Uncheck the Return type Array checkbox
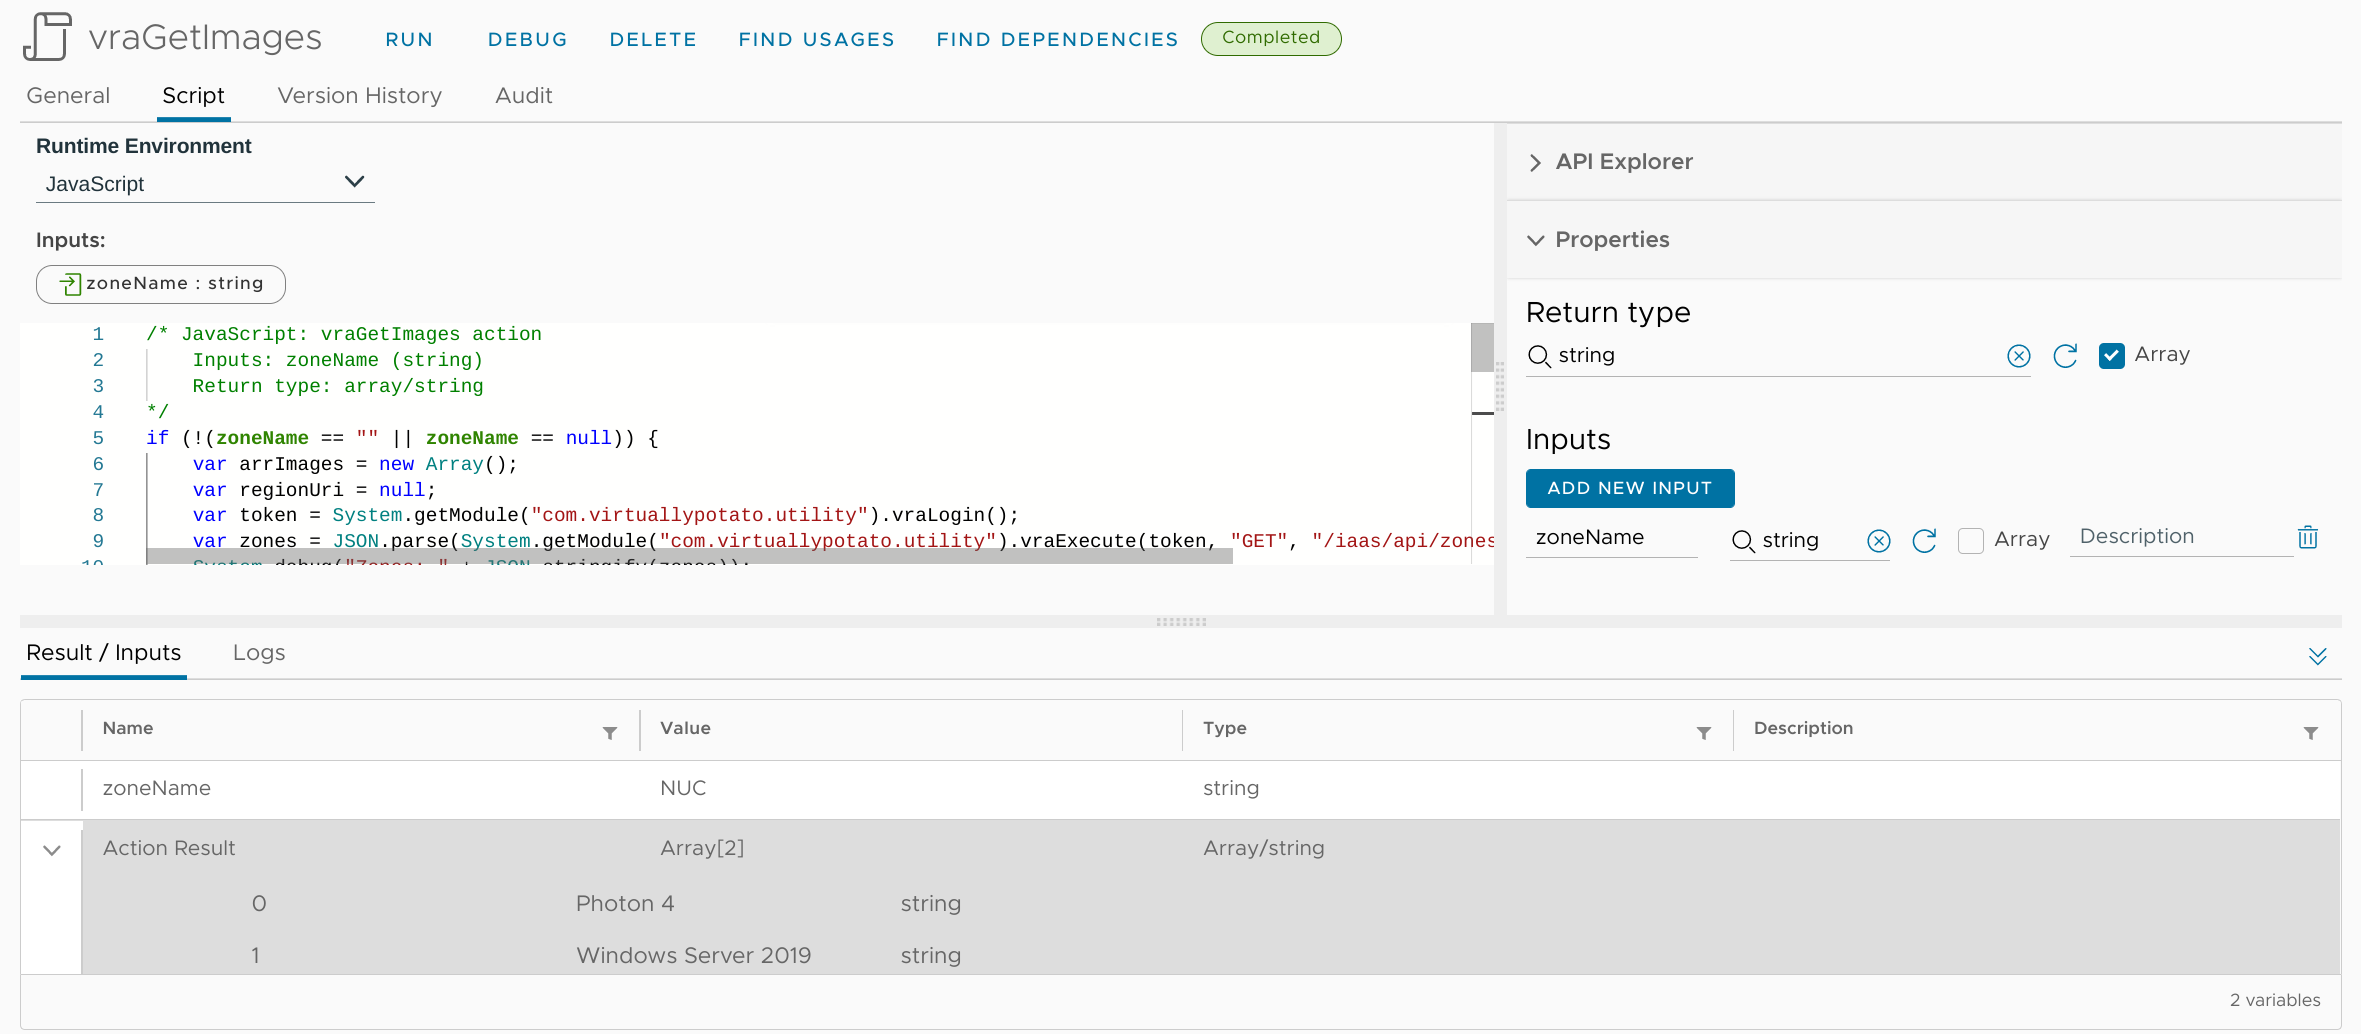The image size is (2361, 1034). [x=2112, y=356]
